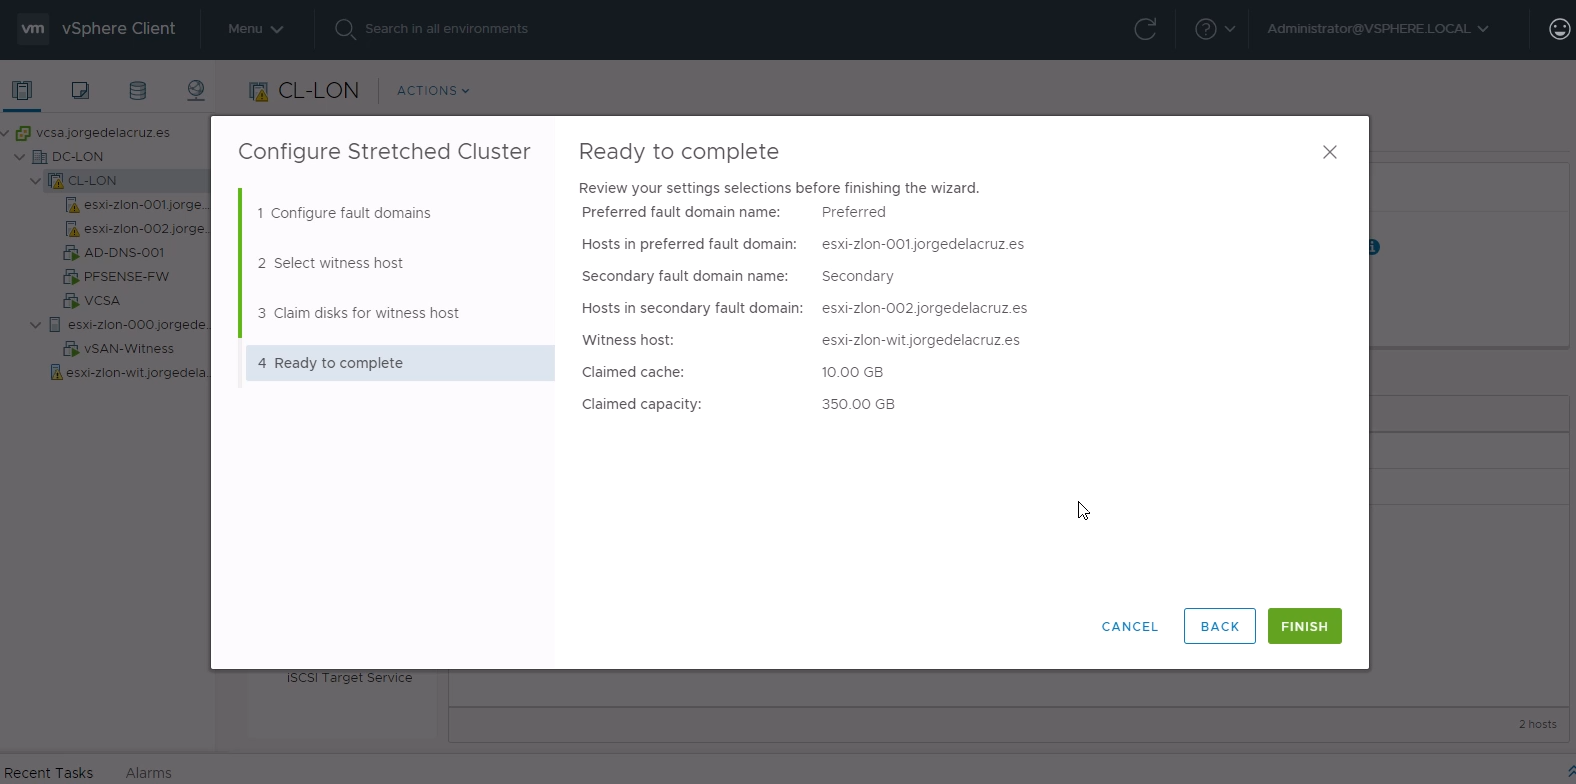Click the claimed cache value 10.00 GB
This screenshot has height=784, width=1576.
(x=852, y=372)
